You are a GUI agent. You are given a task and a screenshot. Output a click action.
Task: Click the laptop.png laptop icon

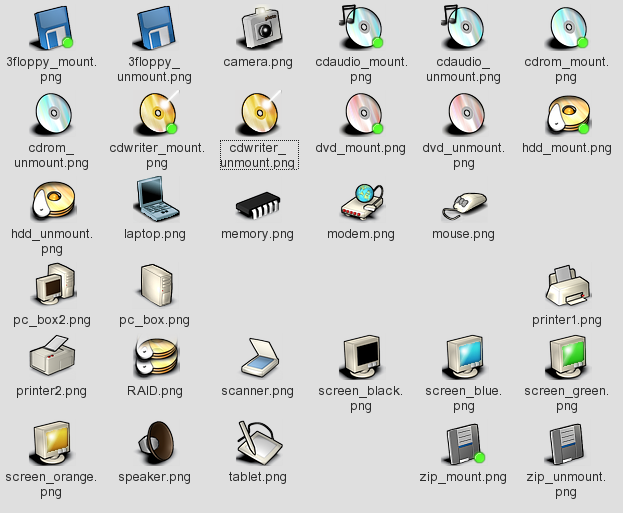(155, 199)
